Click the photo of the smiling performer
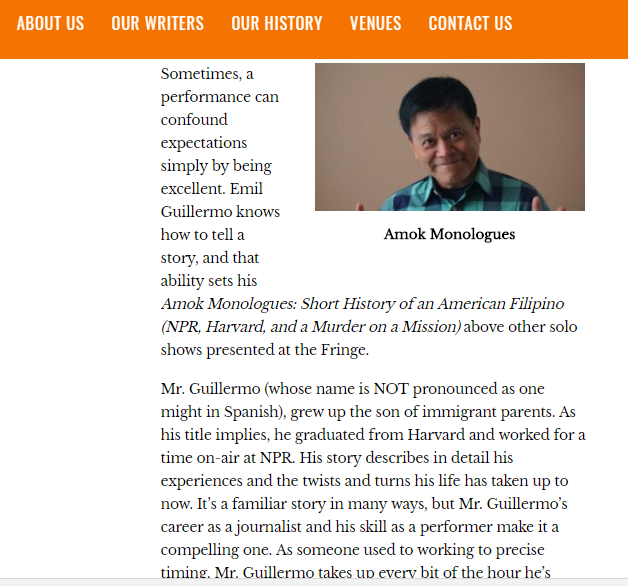Viewport: 628px width, 586px height. (x=450, y=137)
